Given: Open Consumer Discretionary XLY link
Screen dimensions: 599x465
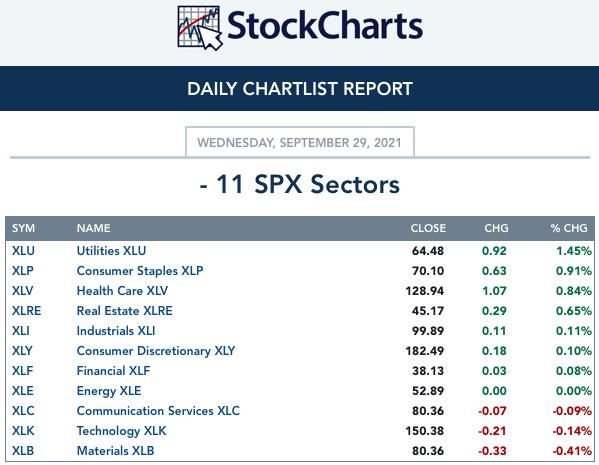Looking at the screenshot, I should coord(156,351).
